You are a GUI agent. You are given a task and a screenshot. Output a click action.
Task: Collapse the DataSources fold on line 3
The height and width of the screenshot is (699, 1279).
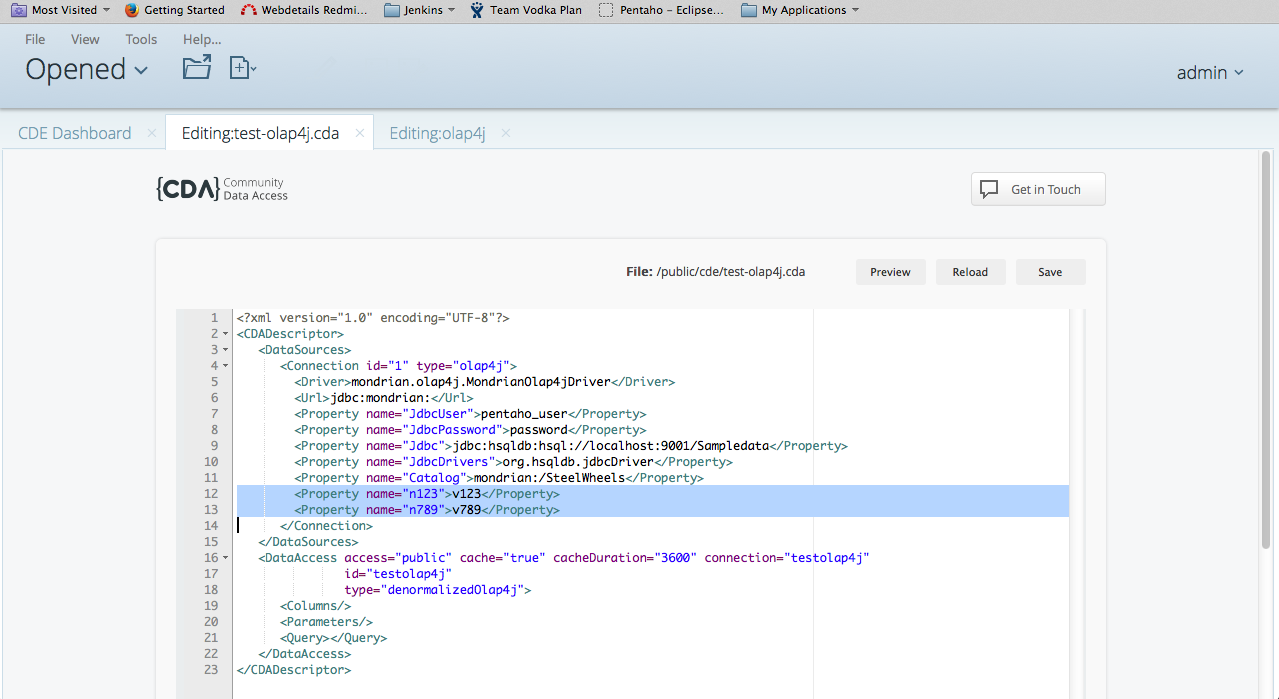(226, 349)
